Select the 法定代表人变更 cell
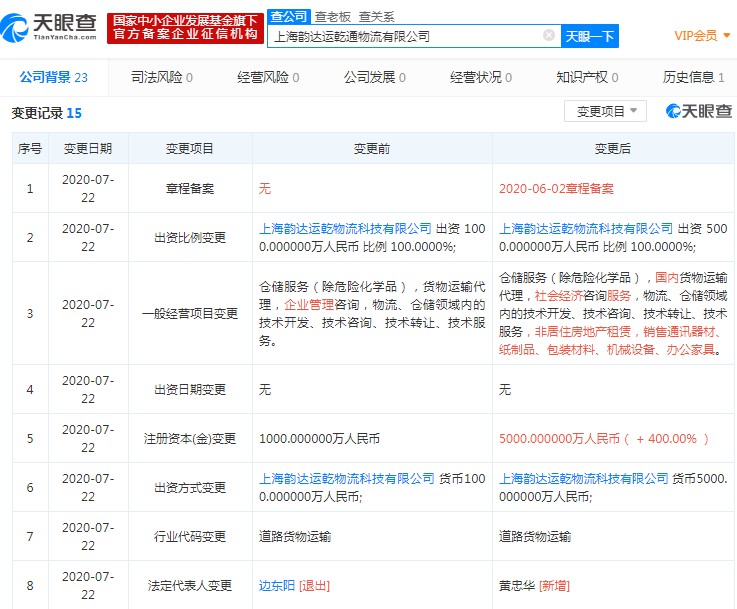This screenshot has width=737, height=609. tap(190, 586)
